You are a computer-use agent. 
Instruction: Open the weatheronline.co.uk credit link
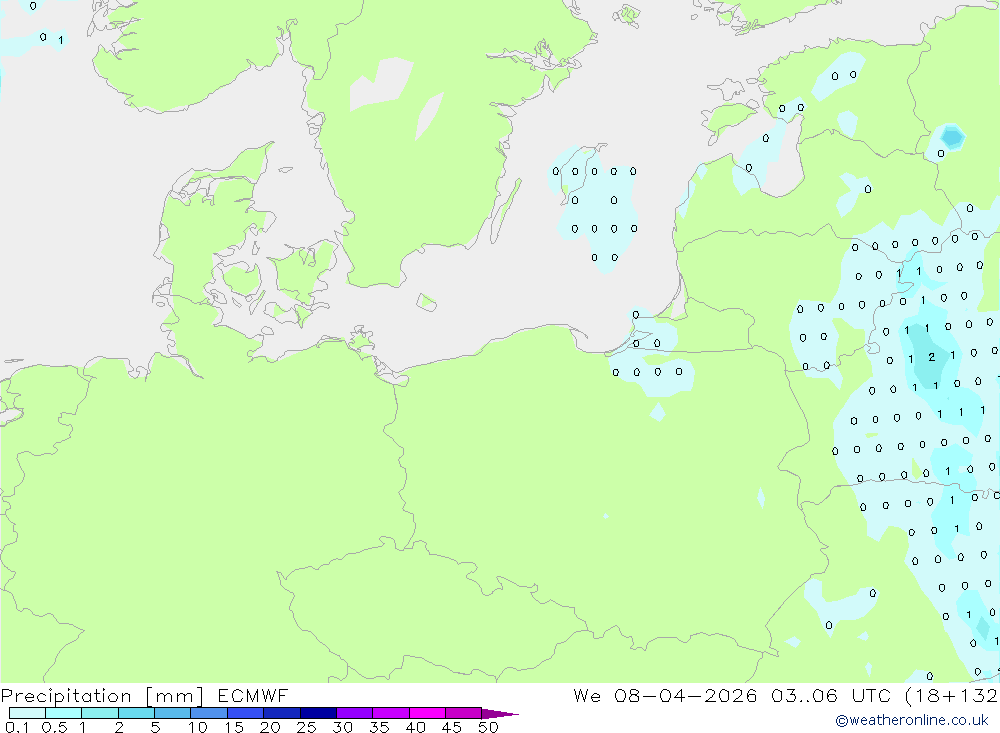[x=912, y=720]
